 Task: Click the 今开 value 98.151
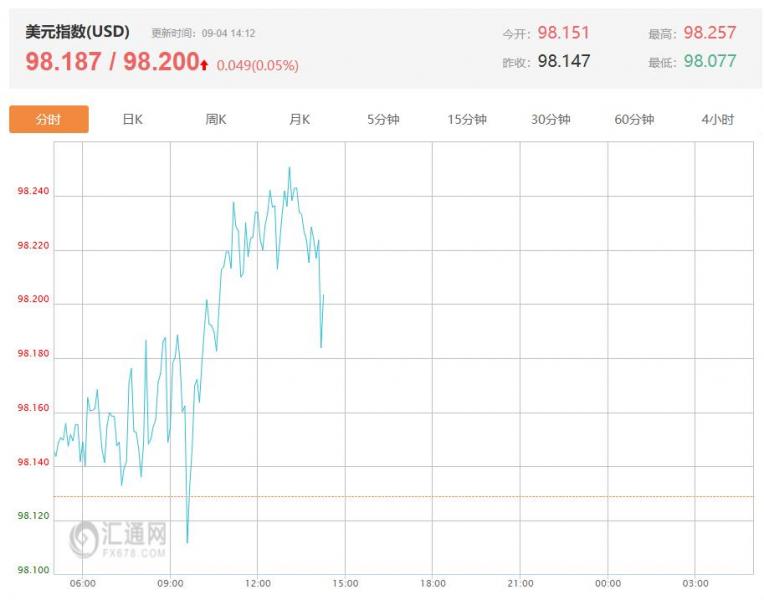[x=563, y=33]
